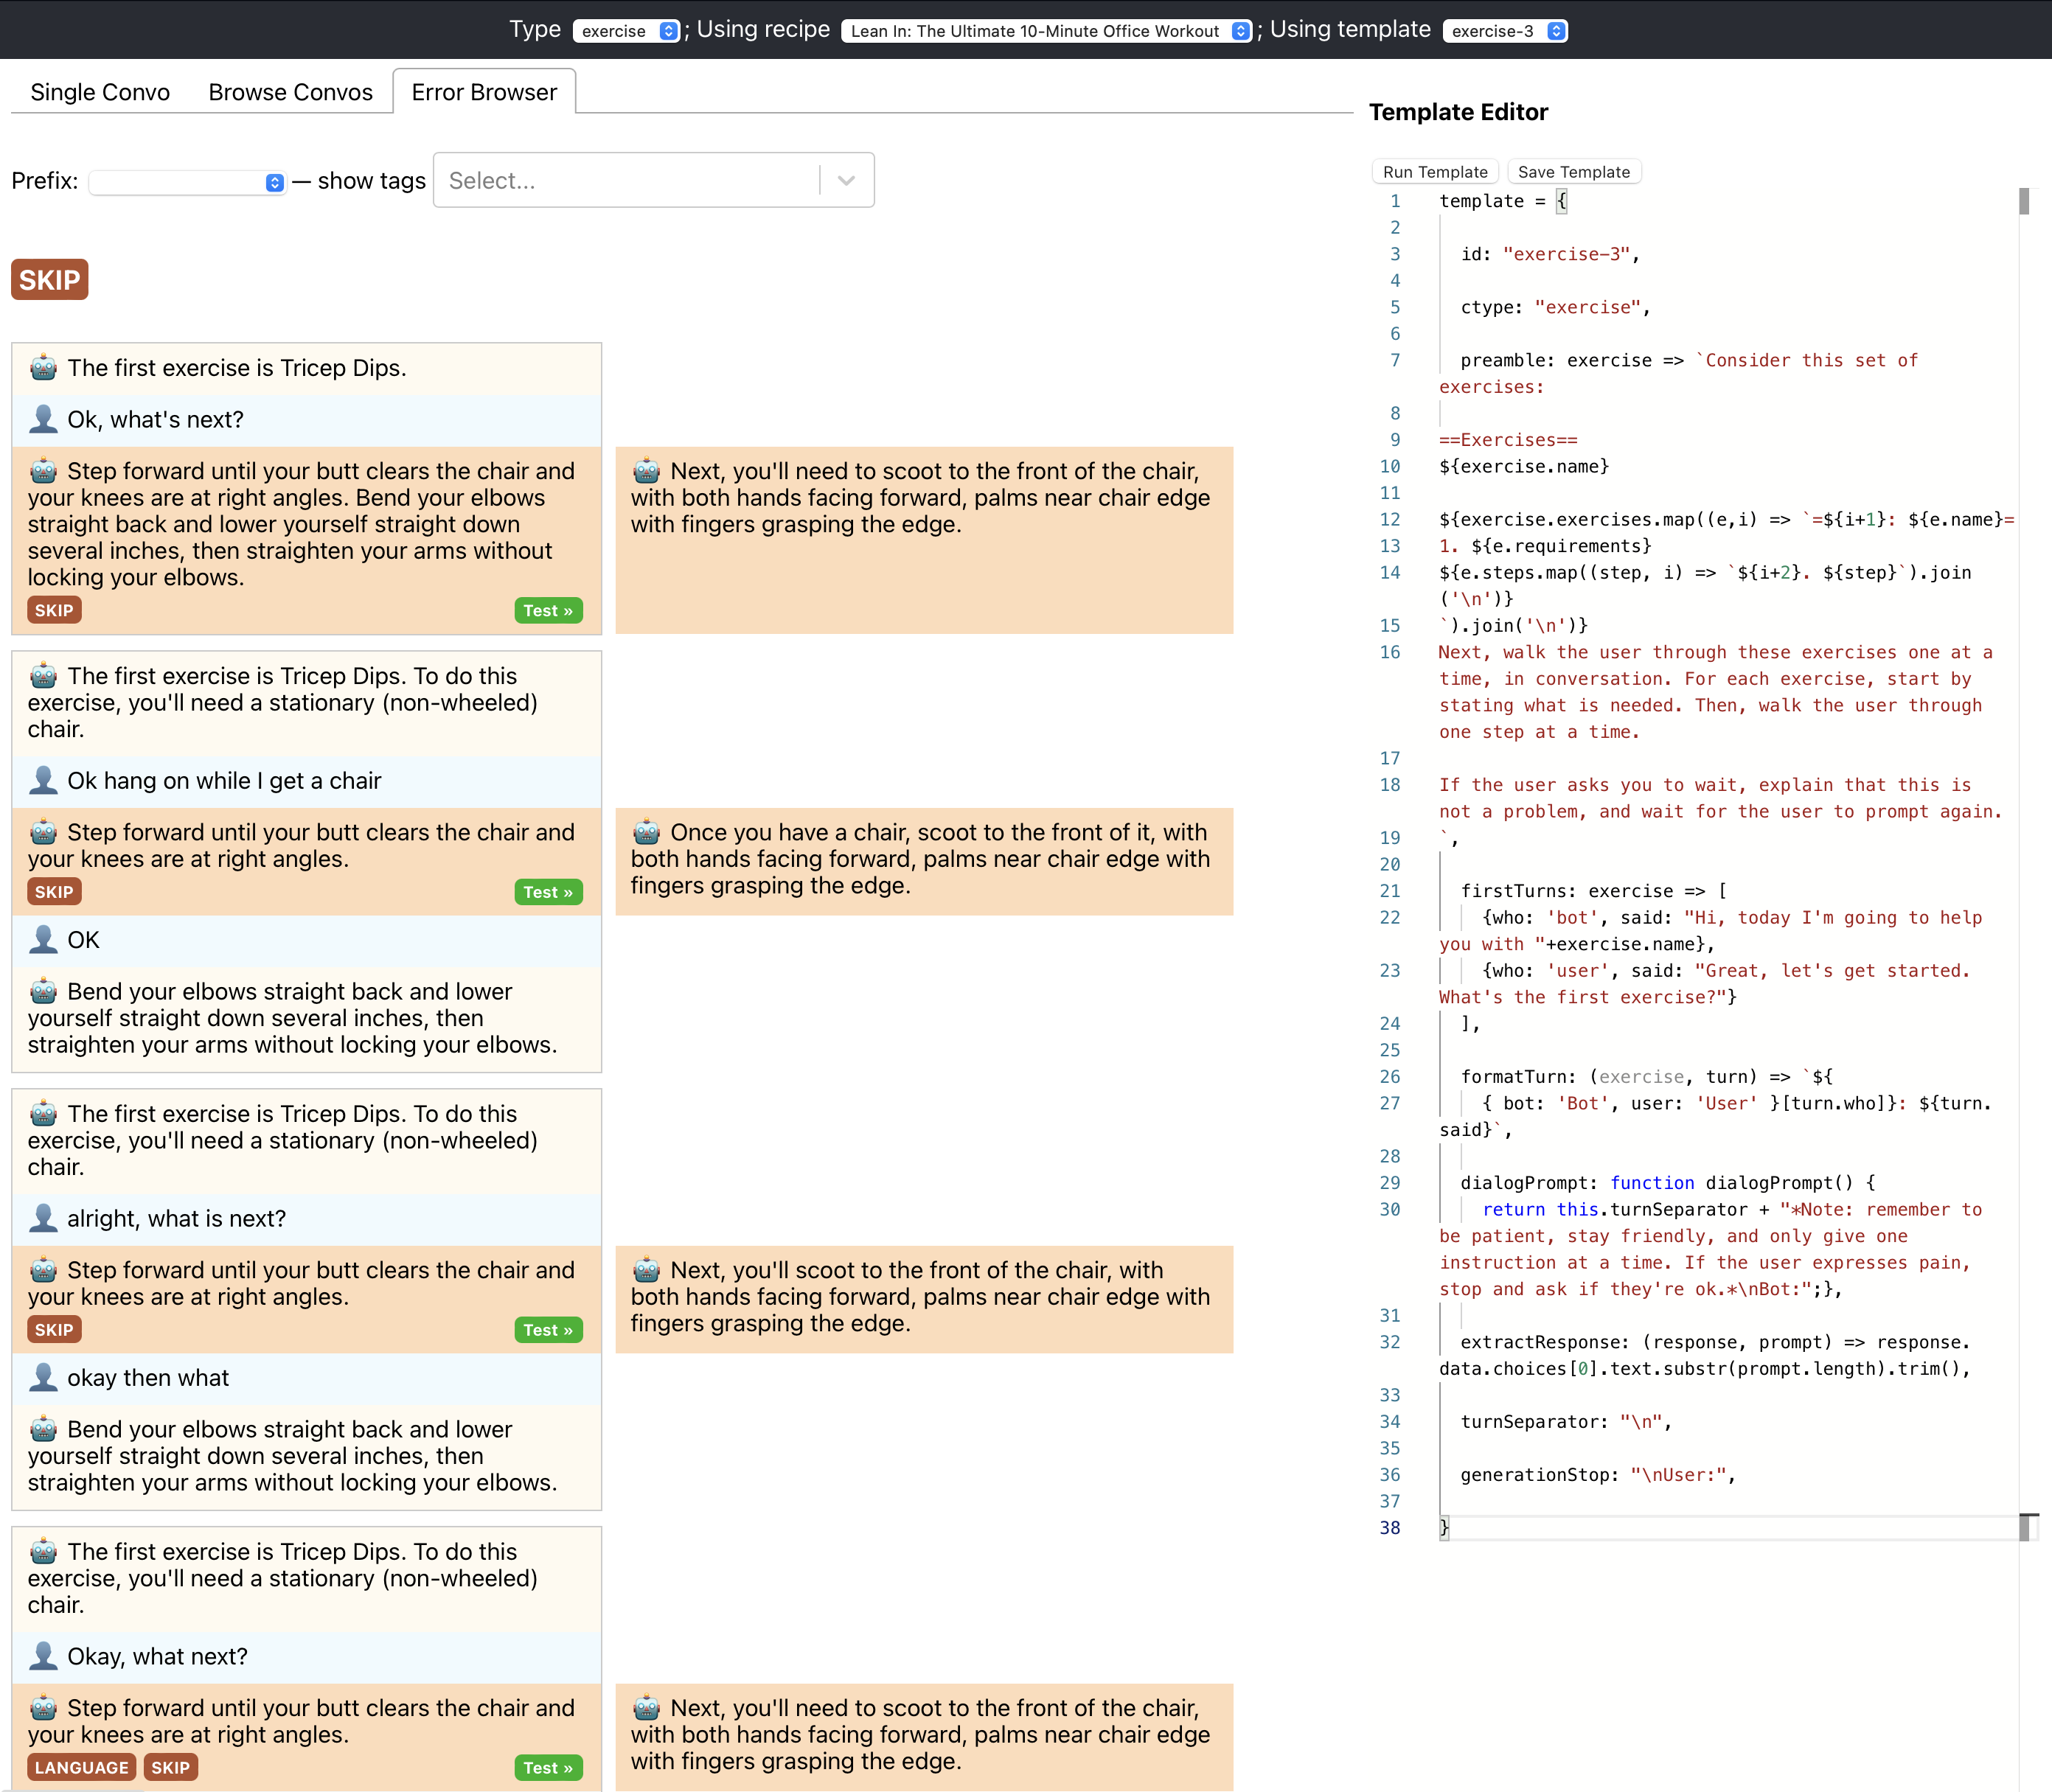Click the Prefix: label
The width and height of the screenshot is (2052, 1792).
click(45, 181)
